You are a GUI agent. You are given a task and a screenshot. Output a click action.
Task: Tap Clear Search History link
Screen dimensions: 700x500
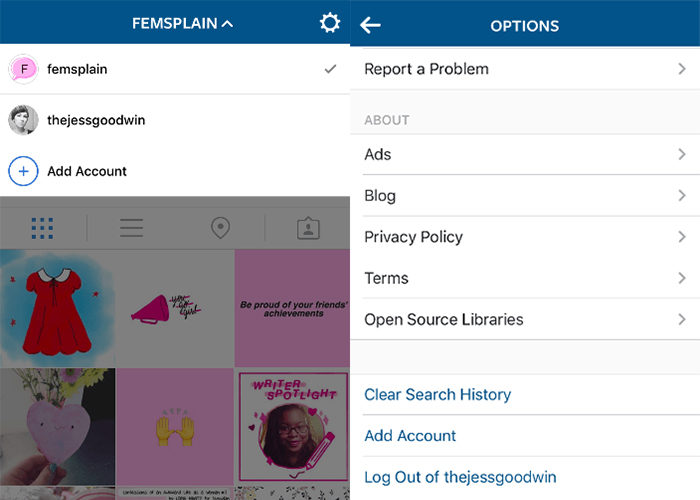[437, 394]
